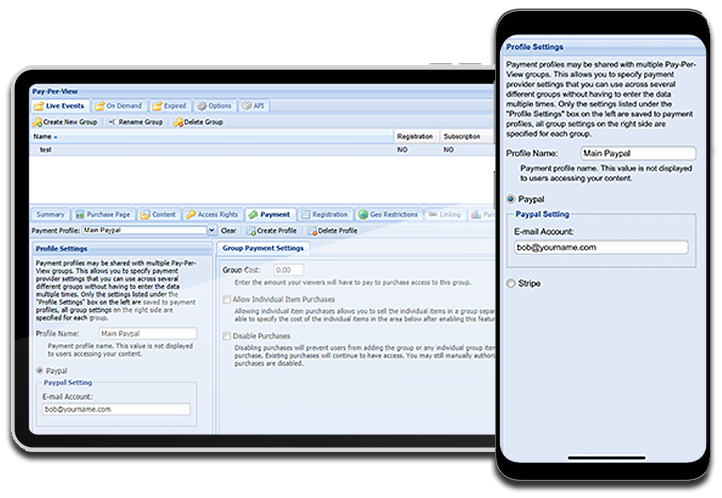
Task: Open the Linking tab
Action: point(445,214)
